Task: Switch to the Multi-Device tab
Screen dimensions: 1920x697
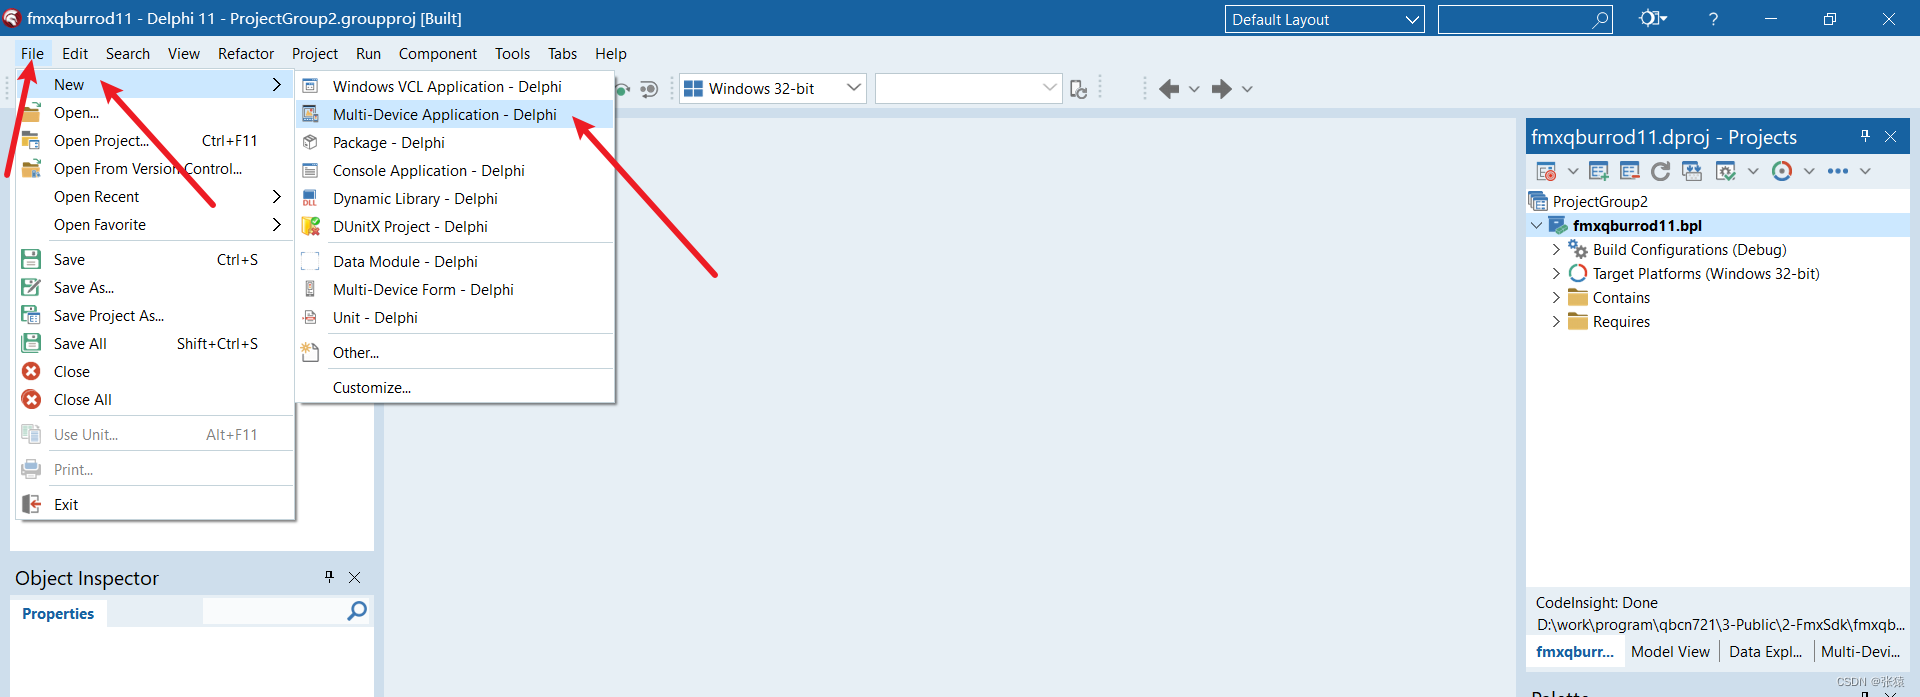Action: [1860, 651]
